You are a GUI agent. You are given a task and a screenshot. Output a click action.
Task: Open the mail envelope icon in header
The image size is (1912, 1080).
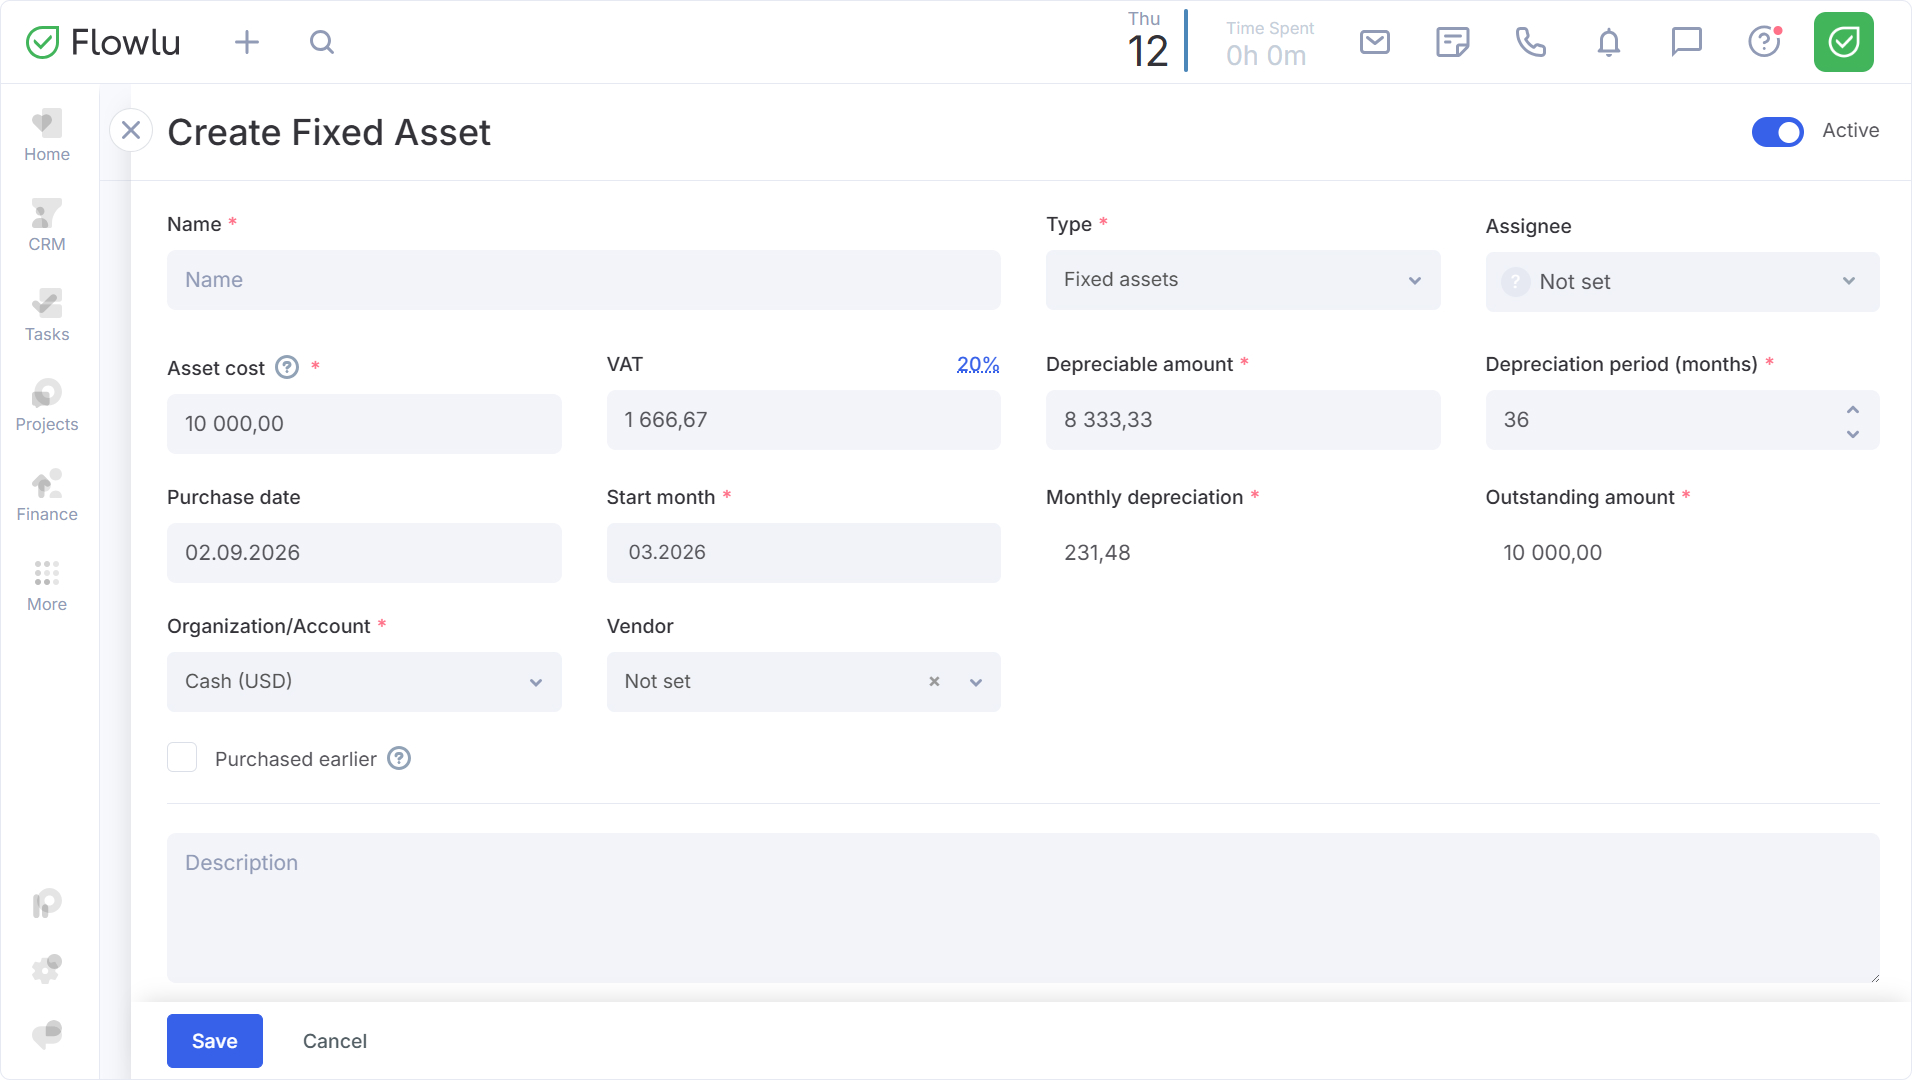click(1375, 42)
